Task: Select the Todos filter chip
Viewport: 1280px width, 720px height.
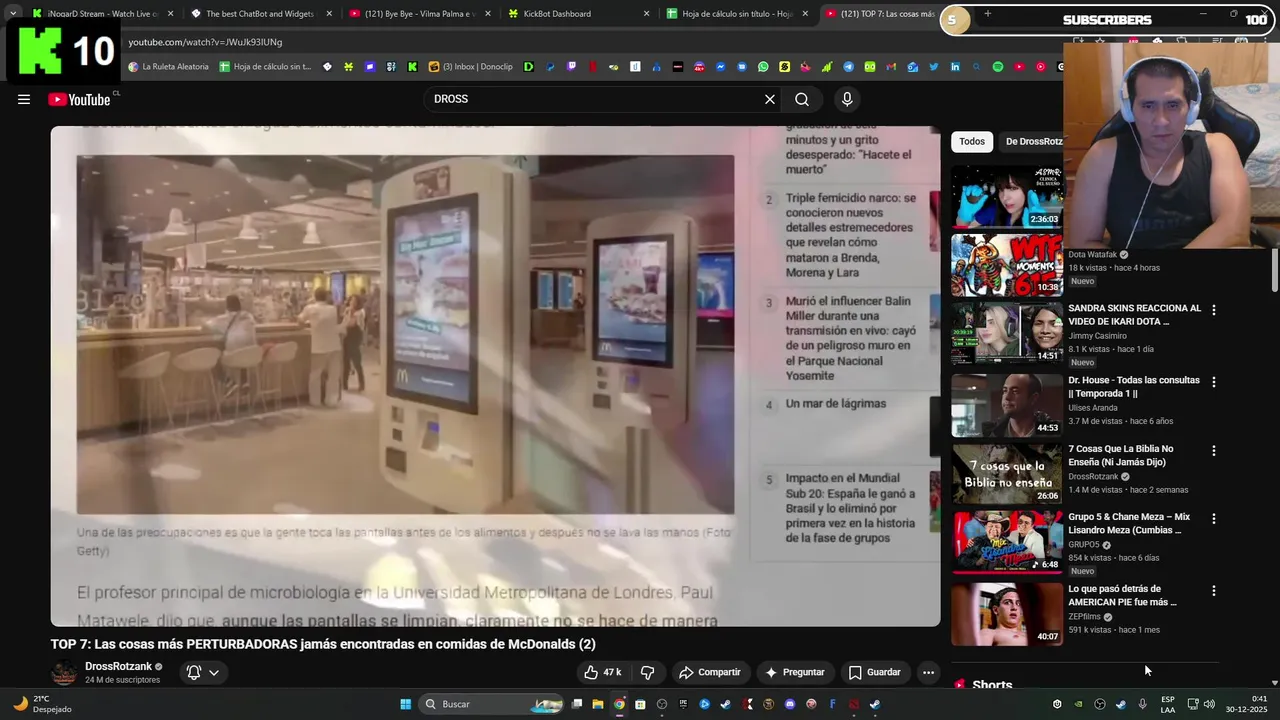Action: (x=972, y=141)
